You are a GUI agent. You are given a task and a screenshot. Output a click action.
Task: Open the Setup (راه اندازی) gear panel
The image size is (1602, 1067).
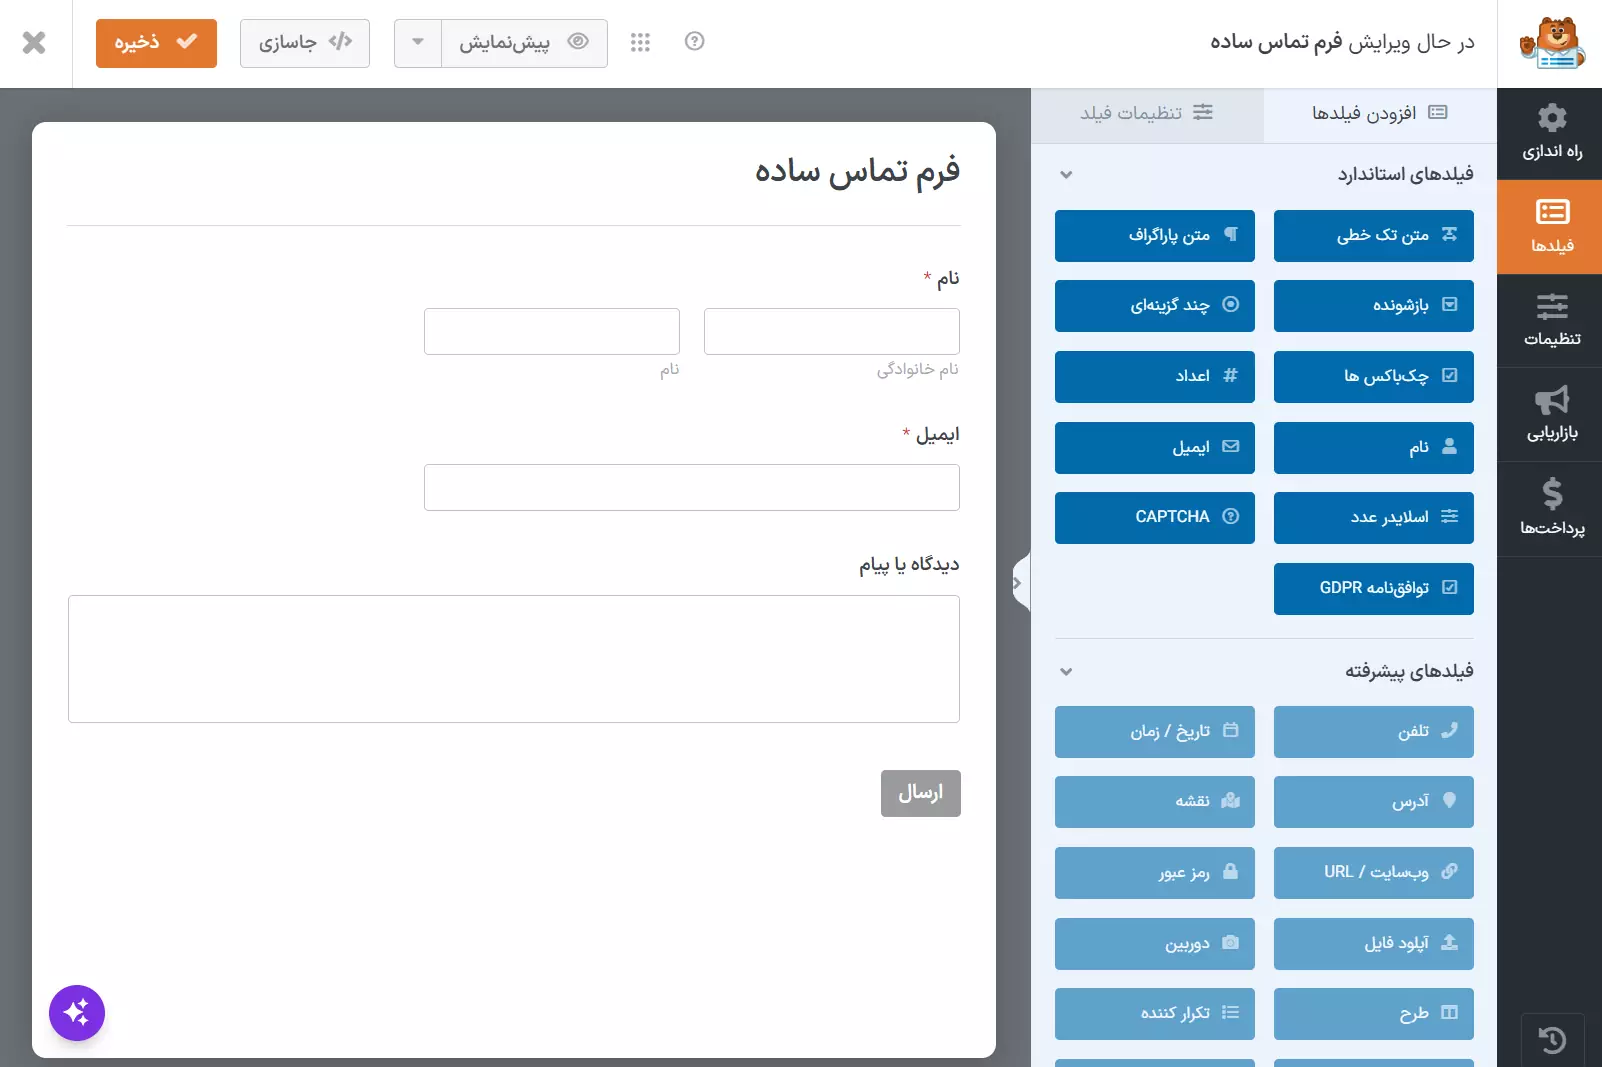(x=1551, y=133)
